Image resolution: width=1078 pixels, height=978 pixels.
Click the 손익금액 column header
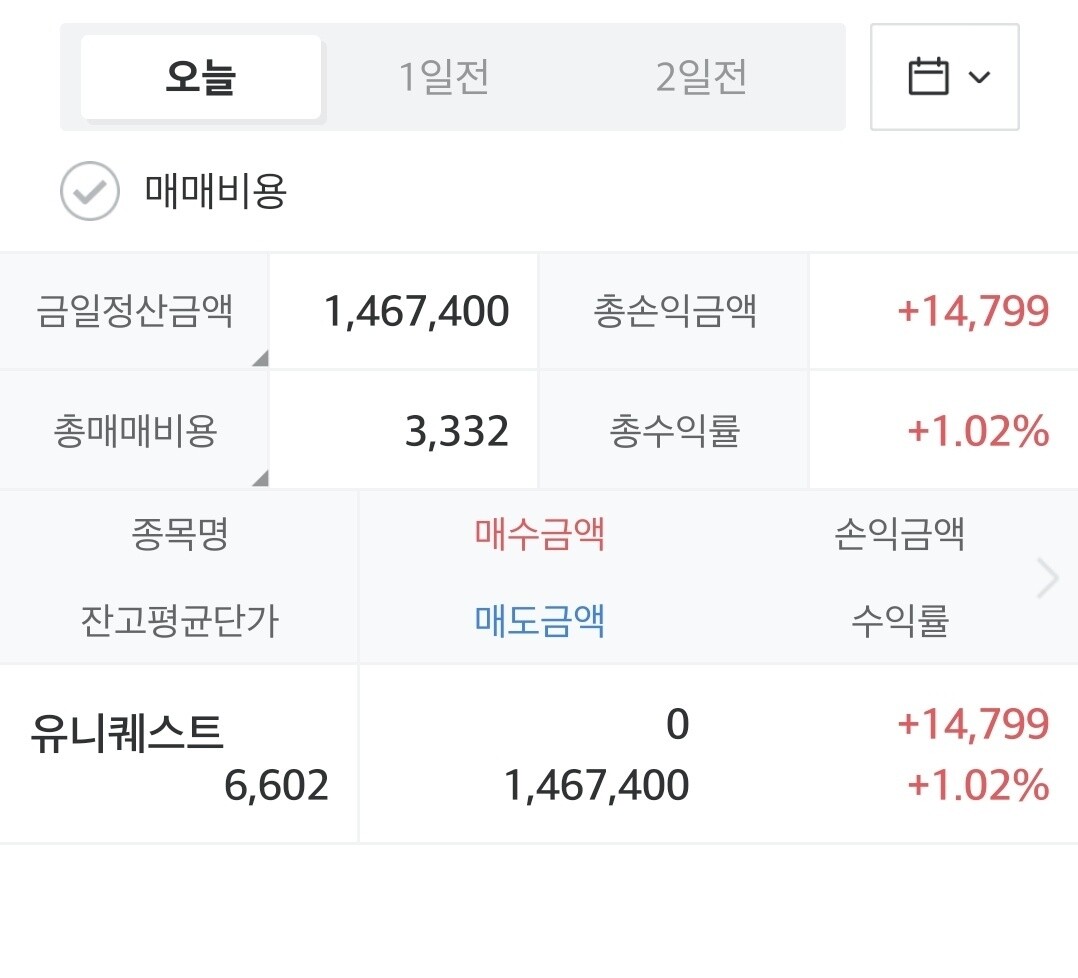pyautogui.click(x=900, y=534)
